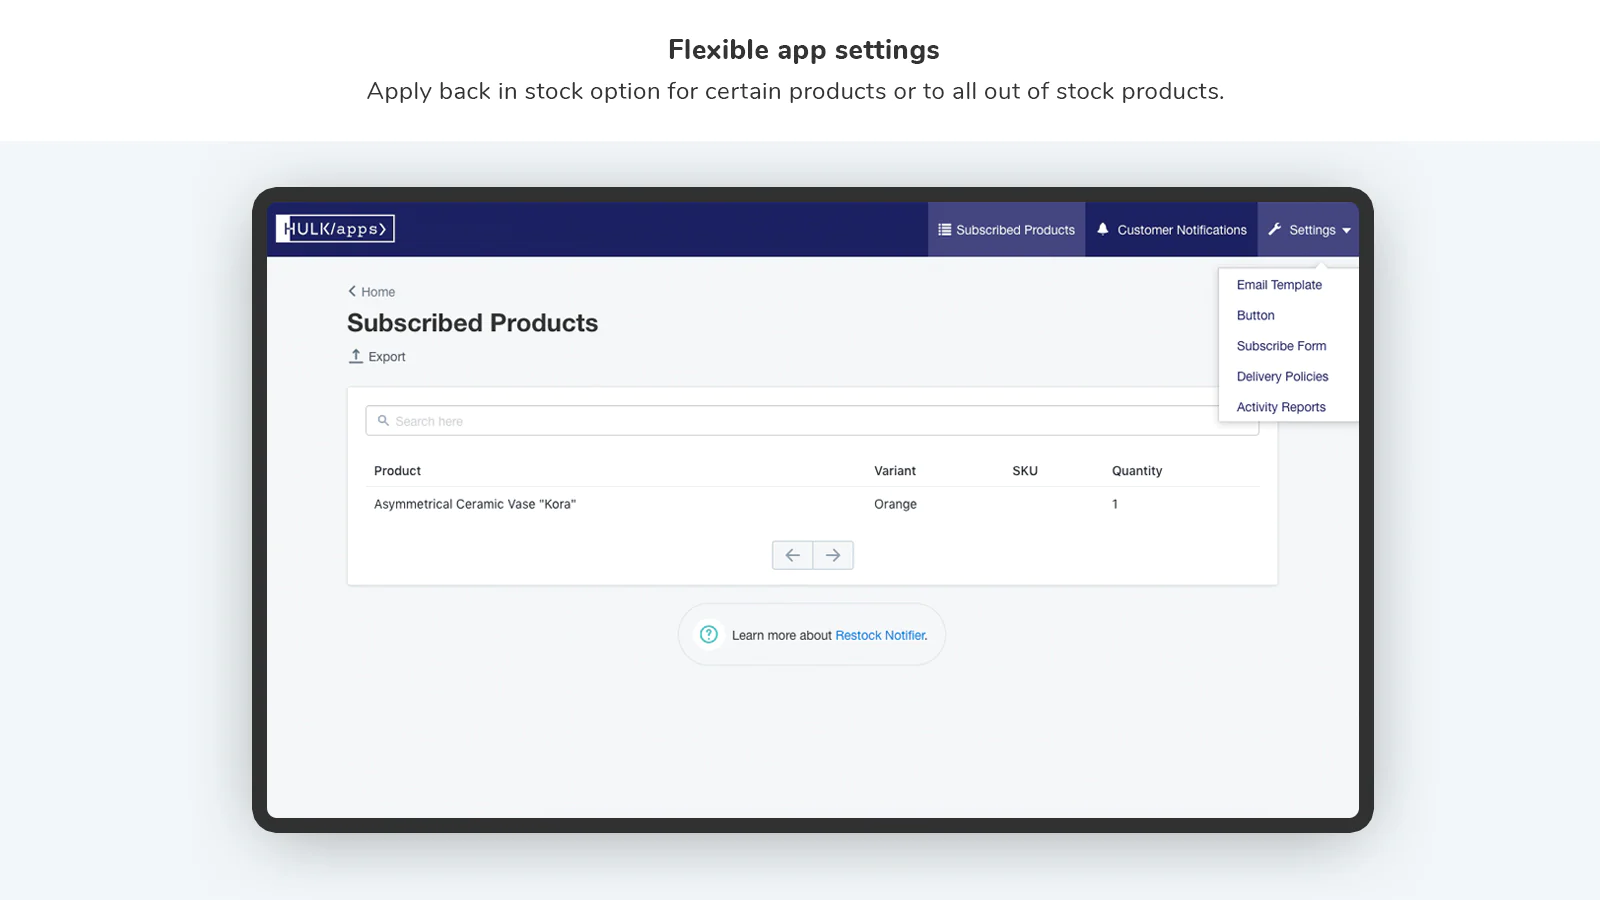Open Delivery Policies settings
The height and width of the screenshot is (900, 1600).
[1282, 377]
